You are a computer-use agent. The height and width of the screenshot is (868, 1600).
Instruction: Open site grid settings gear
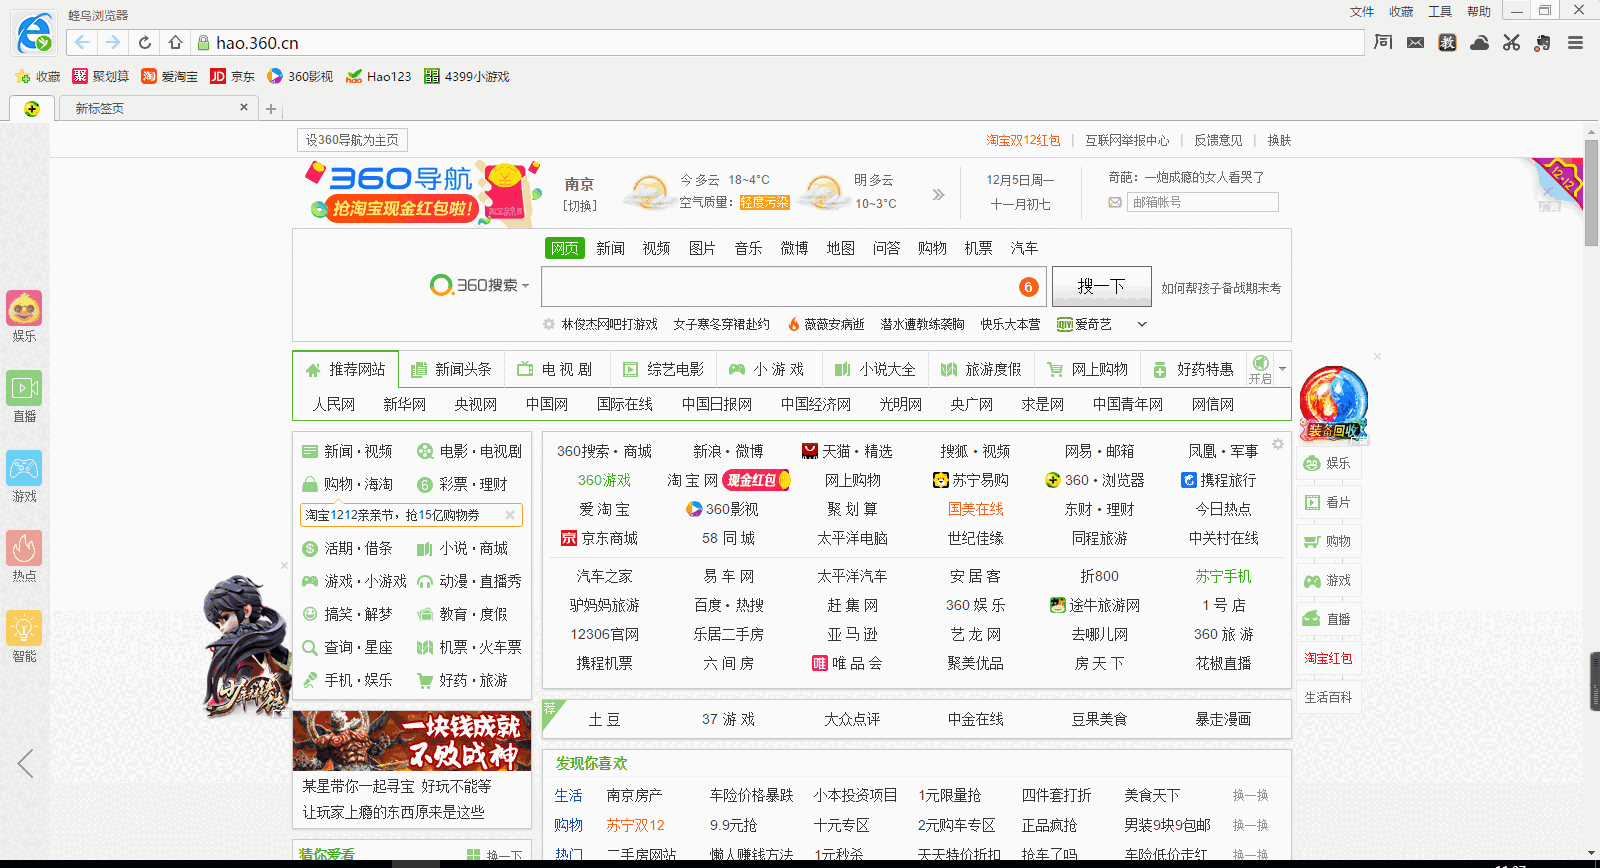point(1277,444)
